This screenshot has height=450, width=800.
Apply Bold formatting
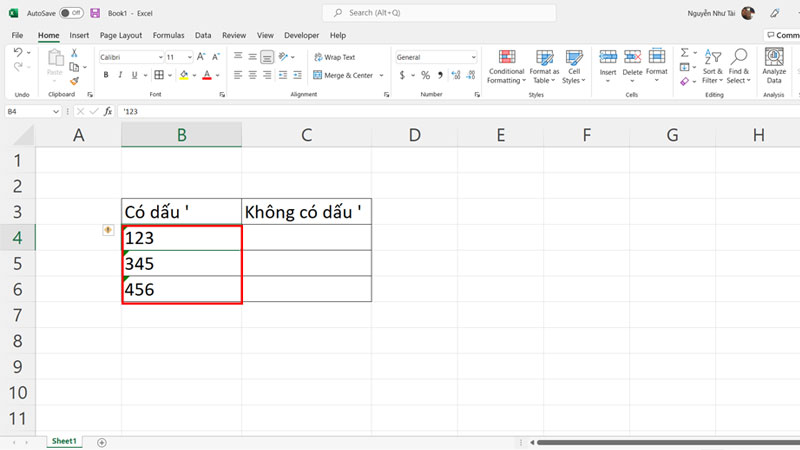(x=105, y=75)
